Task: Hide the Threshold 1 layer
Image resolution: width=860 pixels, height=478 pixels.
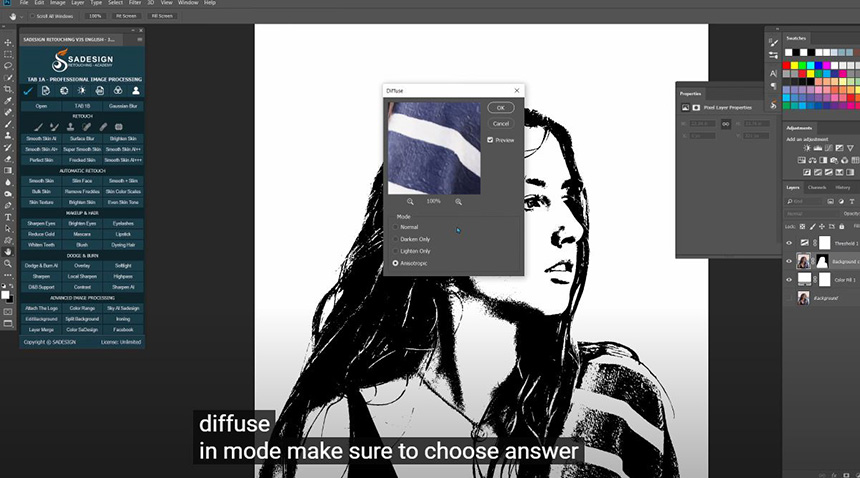Action: point(789,243)
